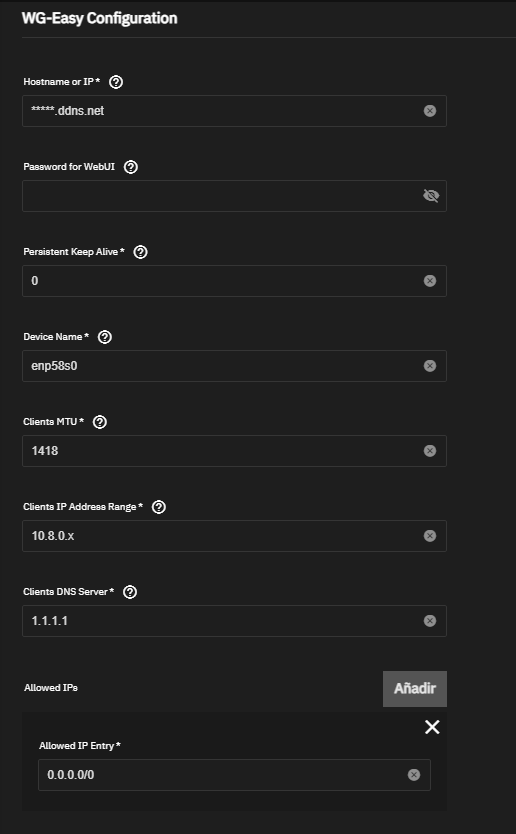This screenshot has width=516, height=834.
Task: Toggle password visibility eye icon
Action: click(431, 196)
